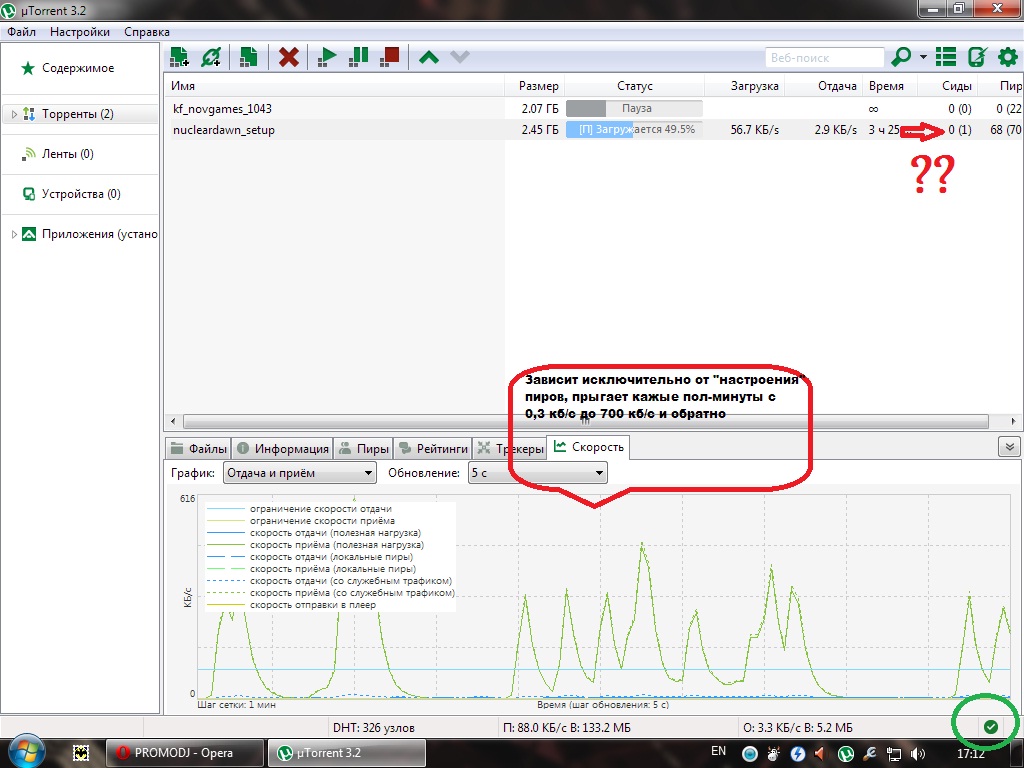Sort by the Статус column header
This screenshot has height=768, width=1024.
click(634, 86)
